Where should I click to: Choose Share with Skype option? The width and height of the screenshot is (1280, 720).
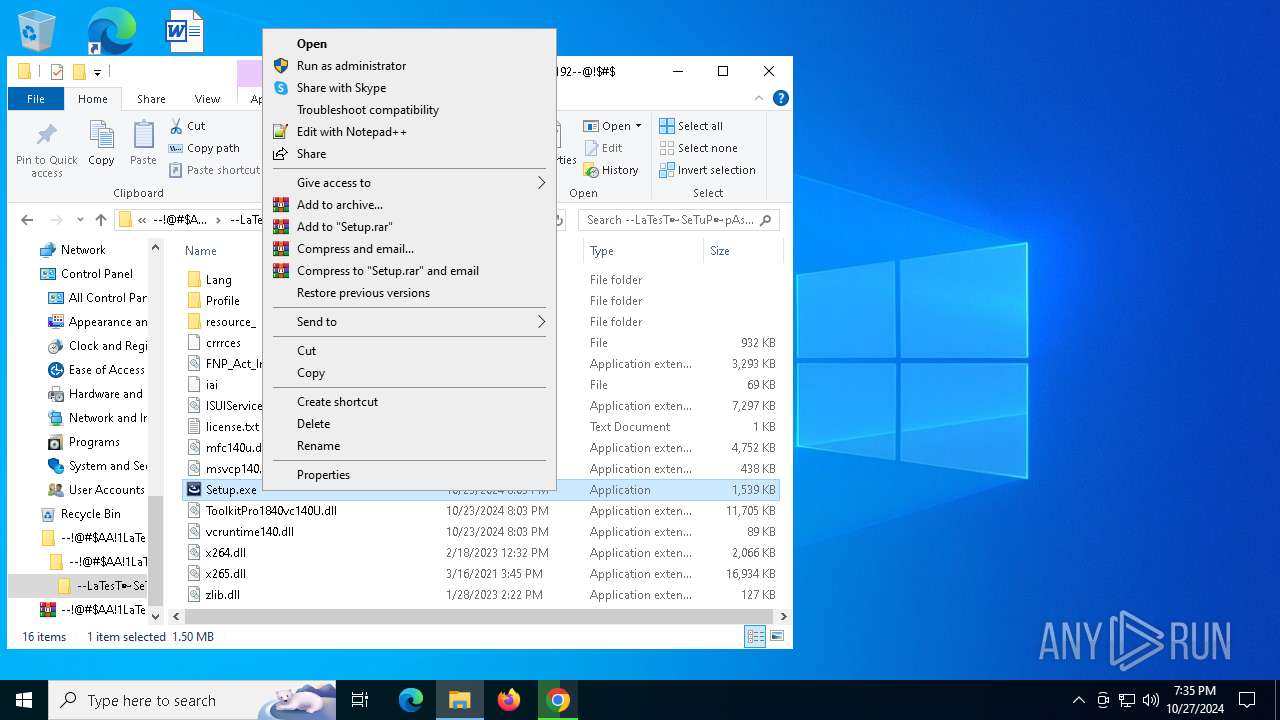(x=341, y=88)
